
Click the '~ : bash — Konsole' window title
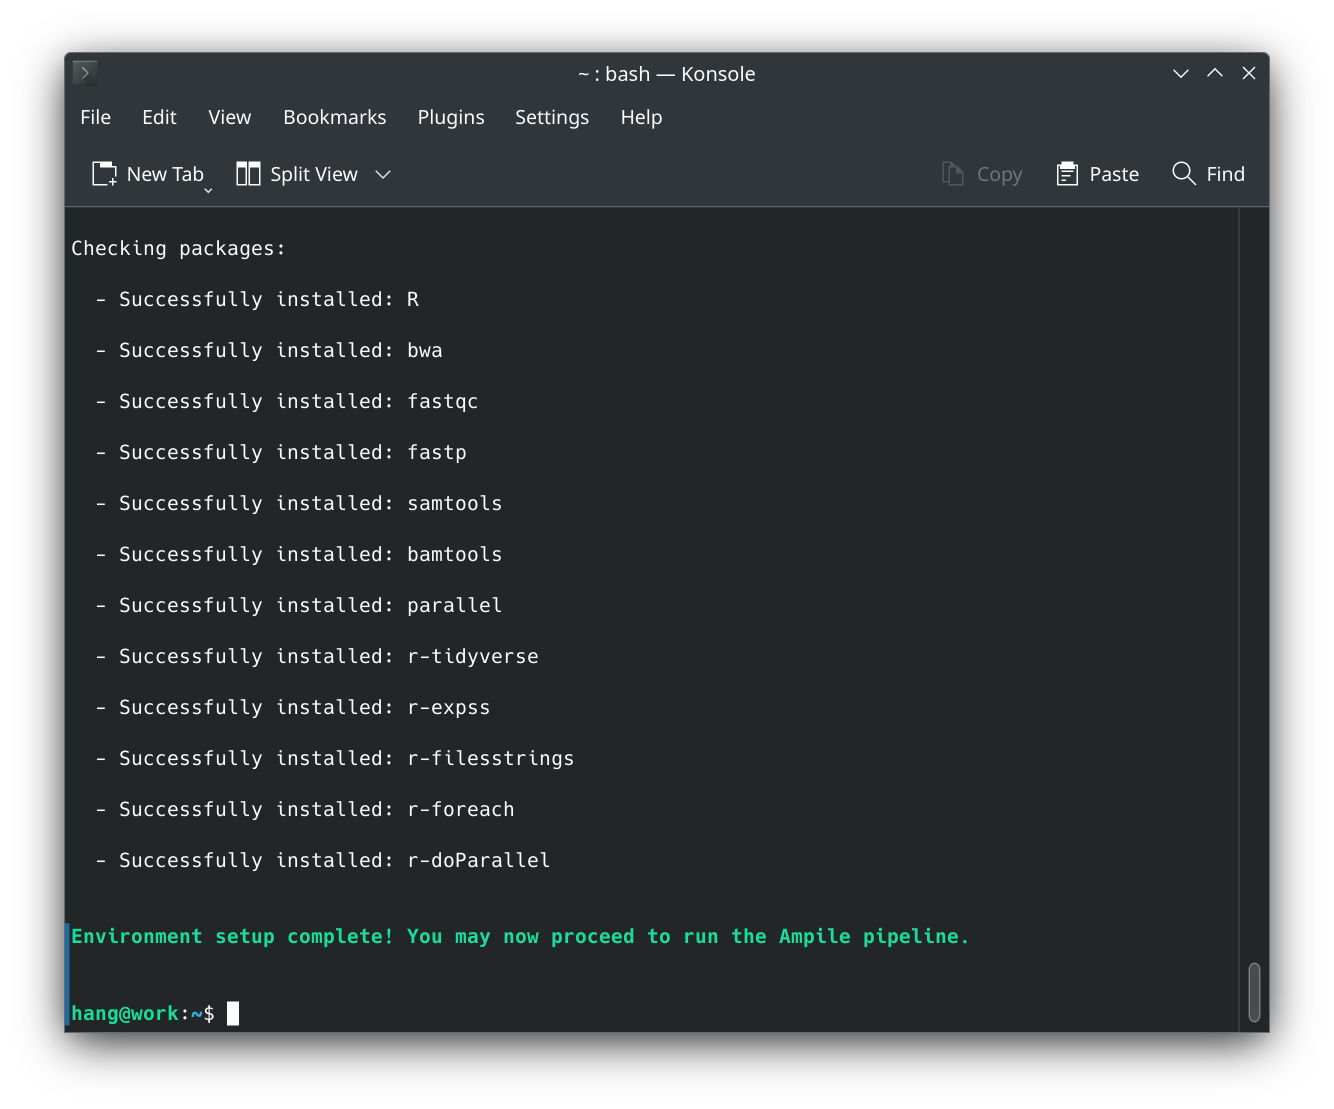(x=667, y=74)
